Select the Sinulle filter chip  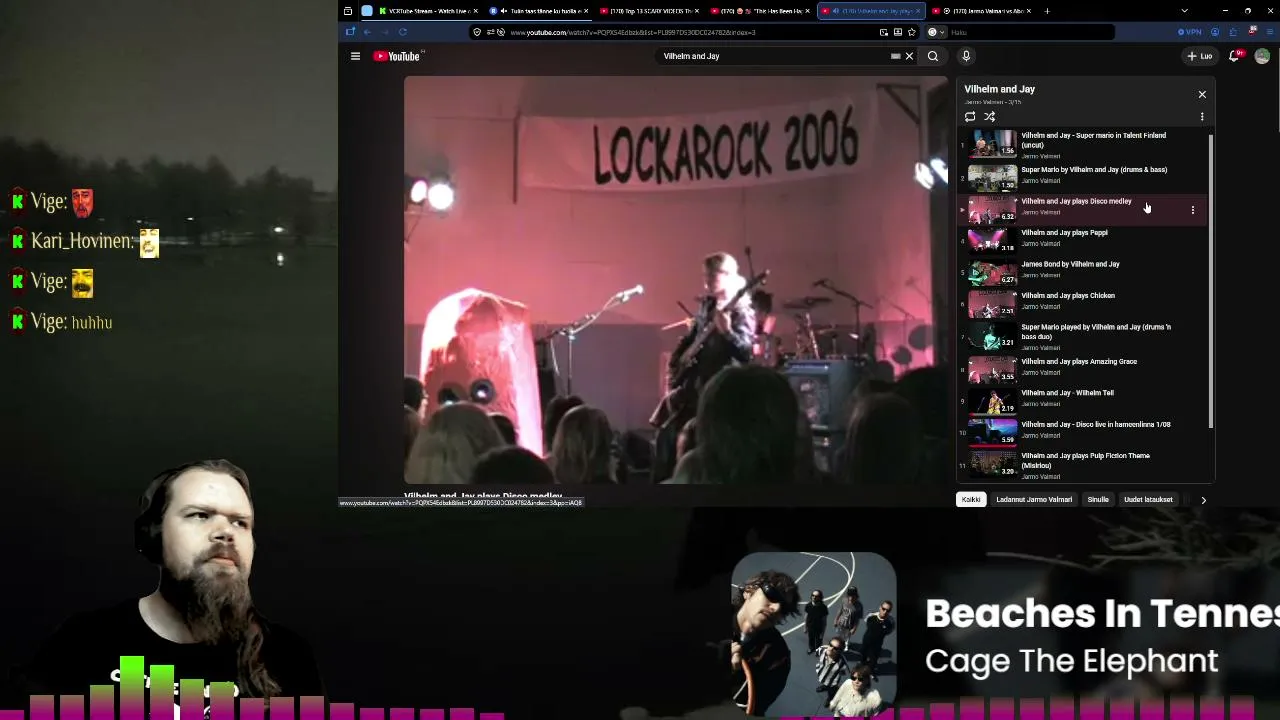pyautogui.click(x=1098, y=499)
